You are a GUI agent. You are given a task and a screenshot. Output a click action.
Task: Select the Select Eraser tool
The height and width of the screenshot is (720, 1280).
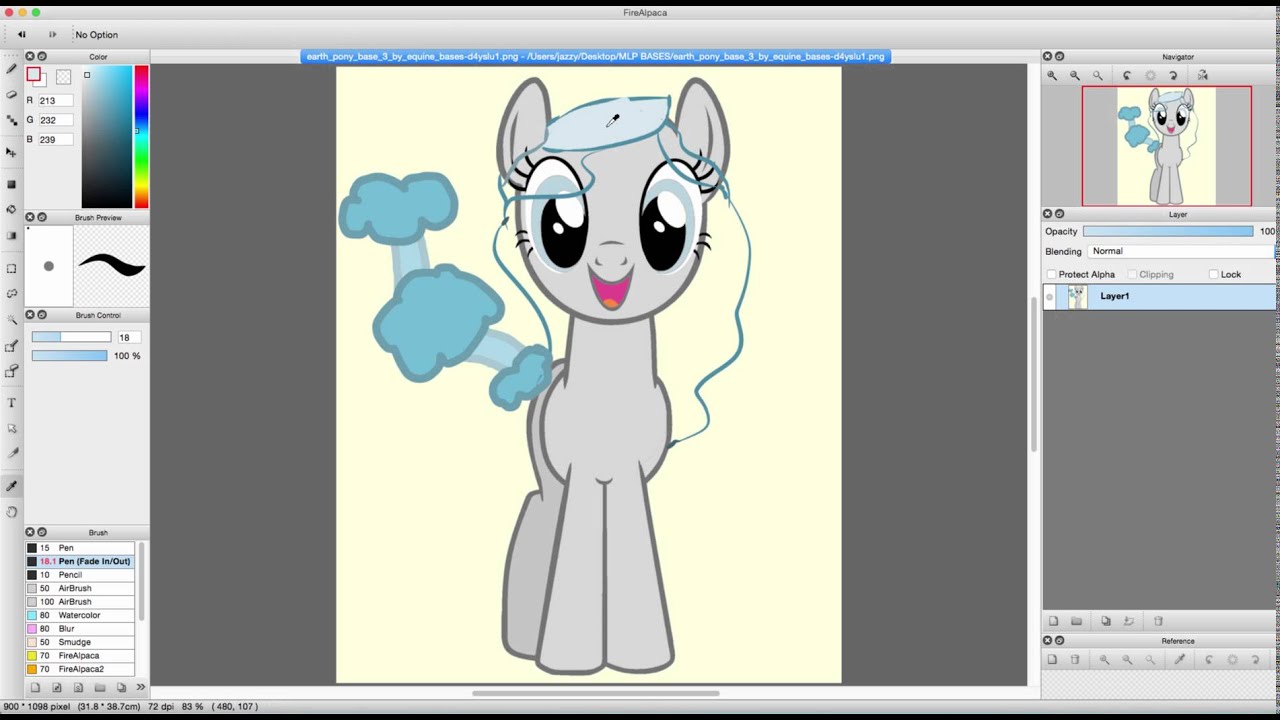click(x=11, y=371)
